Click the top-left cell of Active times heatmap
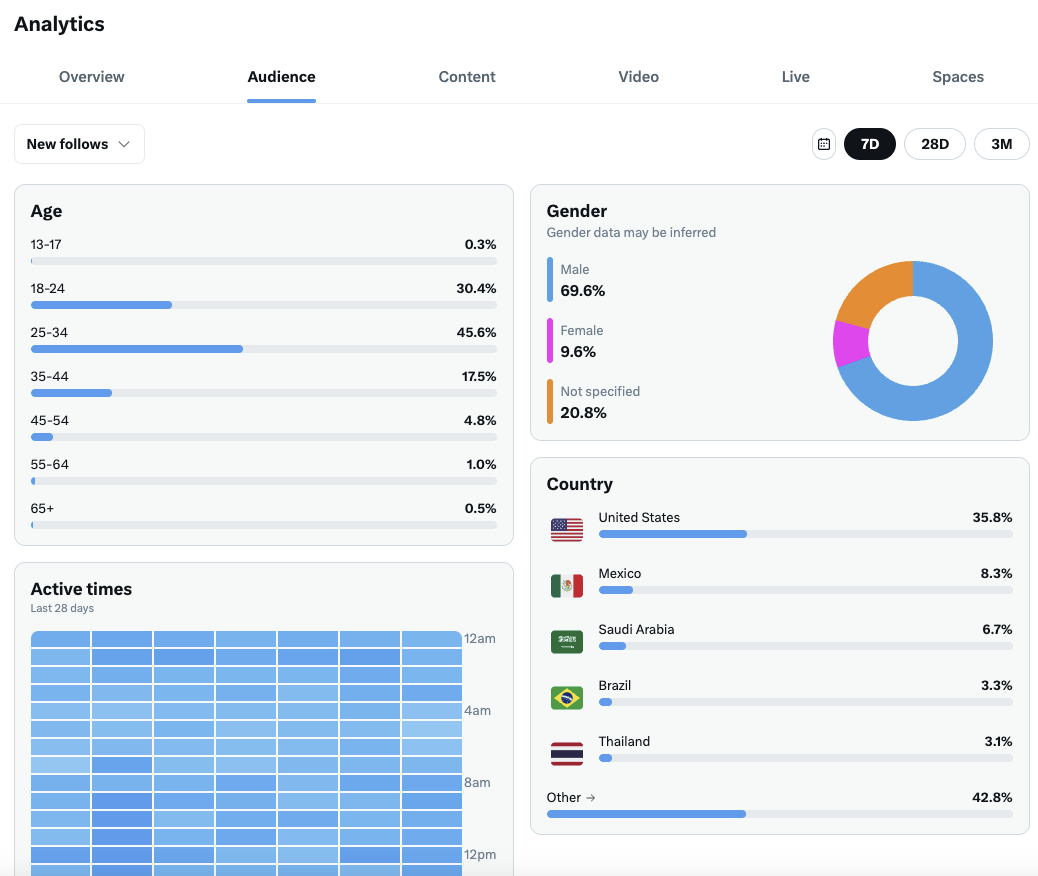1038x876 pixels. click(61, 639)
